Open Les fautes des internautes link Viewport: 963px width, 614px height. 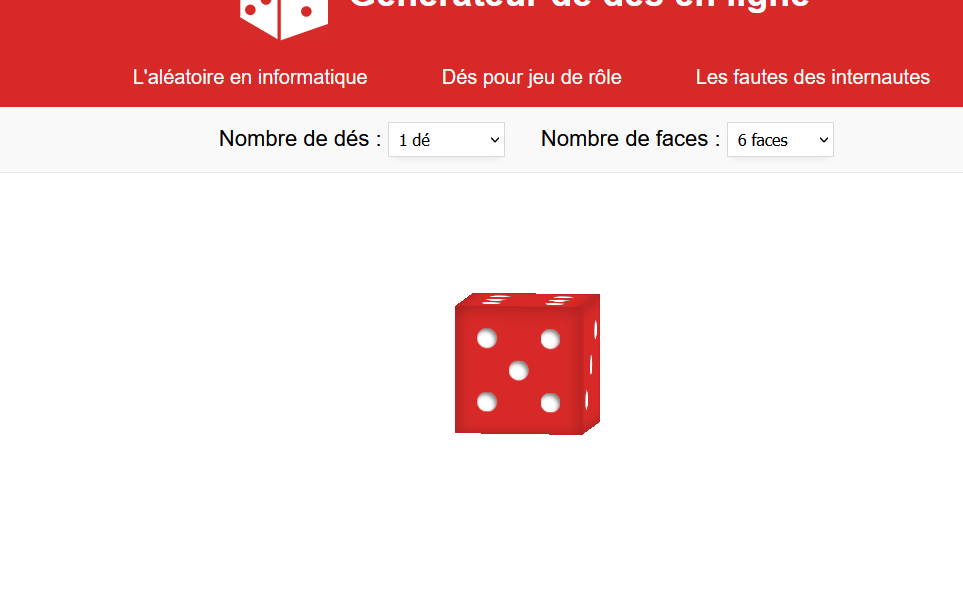pyautogui.click(x=813, y=77)
